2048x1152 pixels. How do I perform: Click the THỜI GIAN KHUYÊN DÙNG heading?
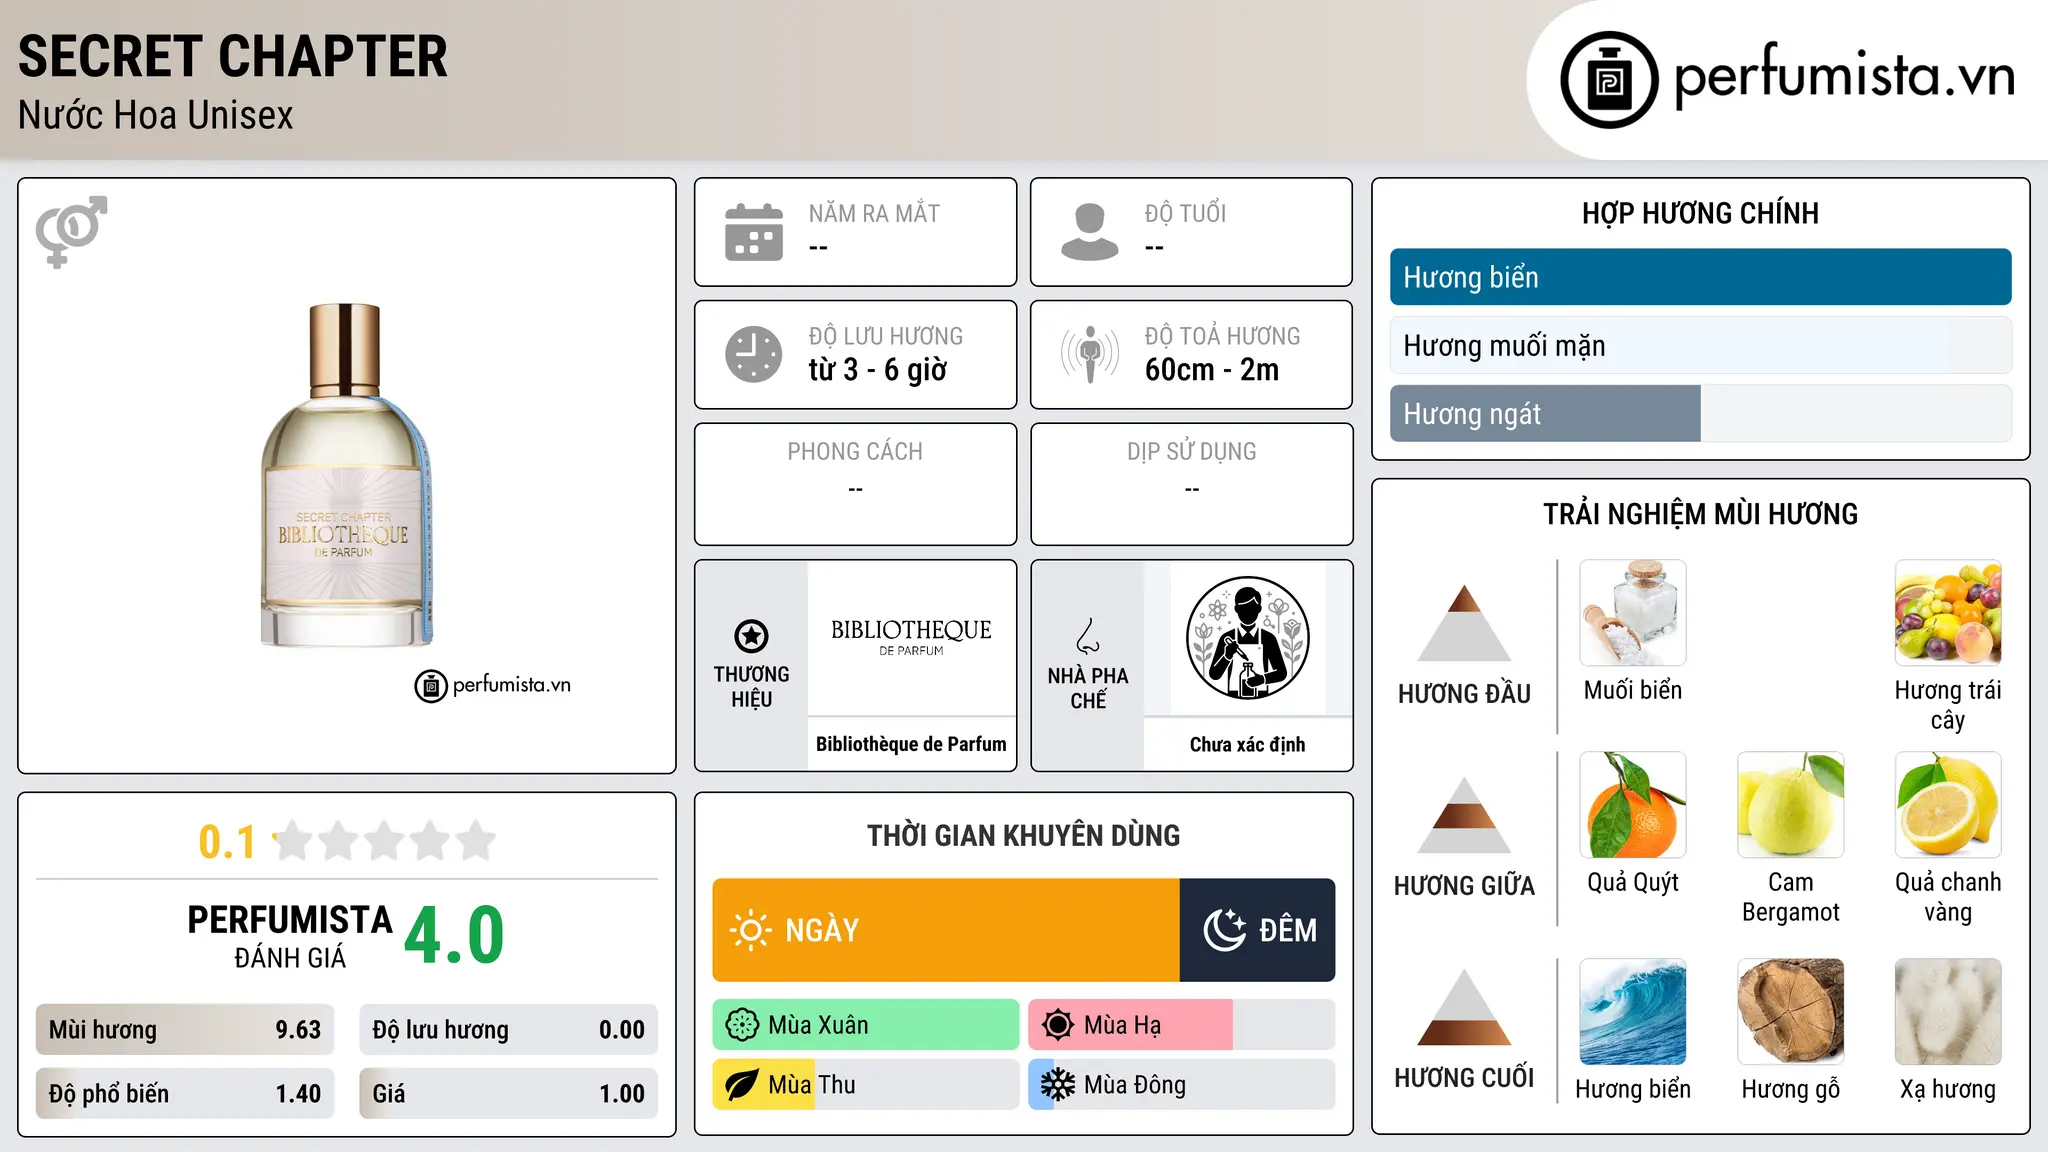(1024, 835)
